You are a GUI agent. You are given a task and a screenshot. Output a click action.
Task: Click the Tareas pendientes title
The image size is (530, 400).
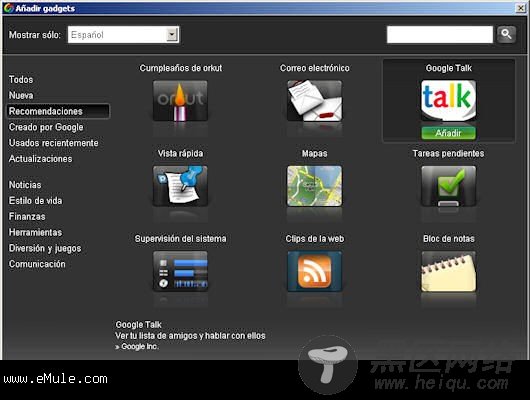449,154
